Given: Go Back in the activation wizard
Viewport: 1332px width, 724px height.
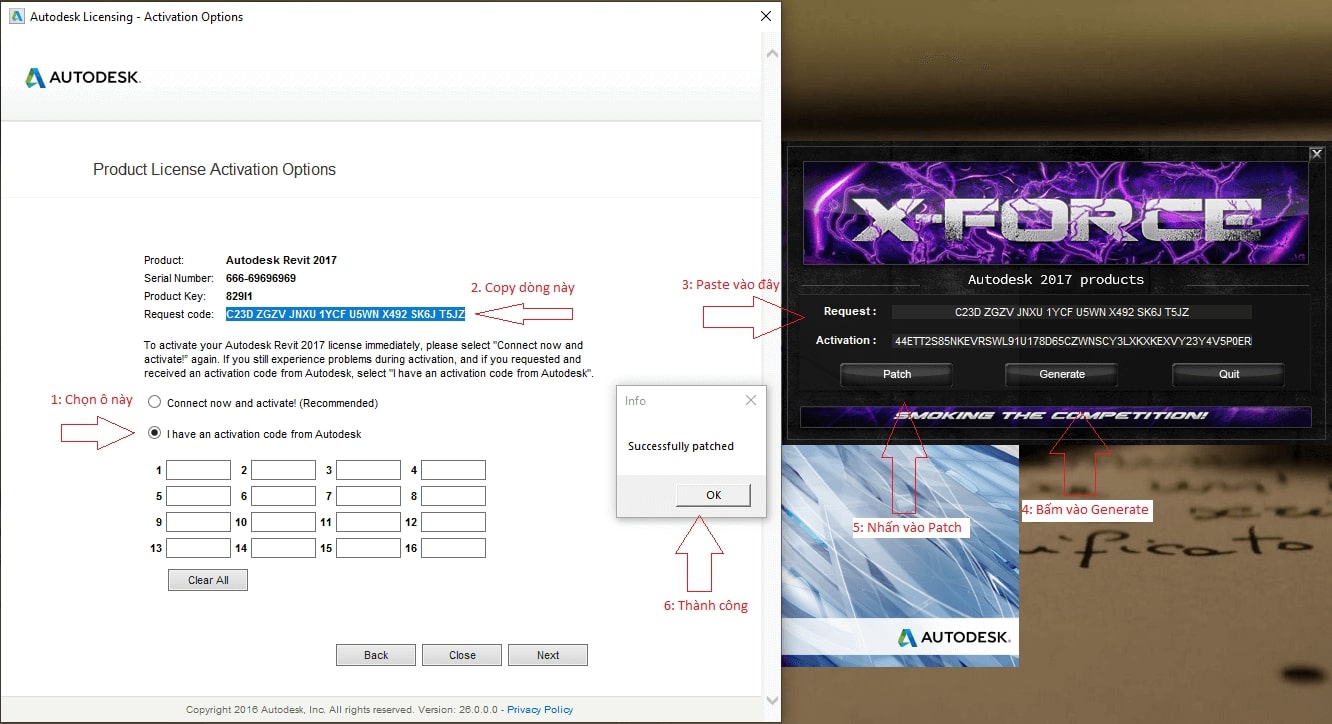Looking at the screenshot, I should (376, 655).
